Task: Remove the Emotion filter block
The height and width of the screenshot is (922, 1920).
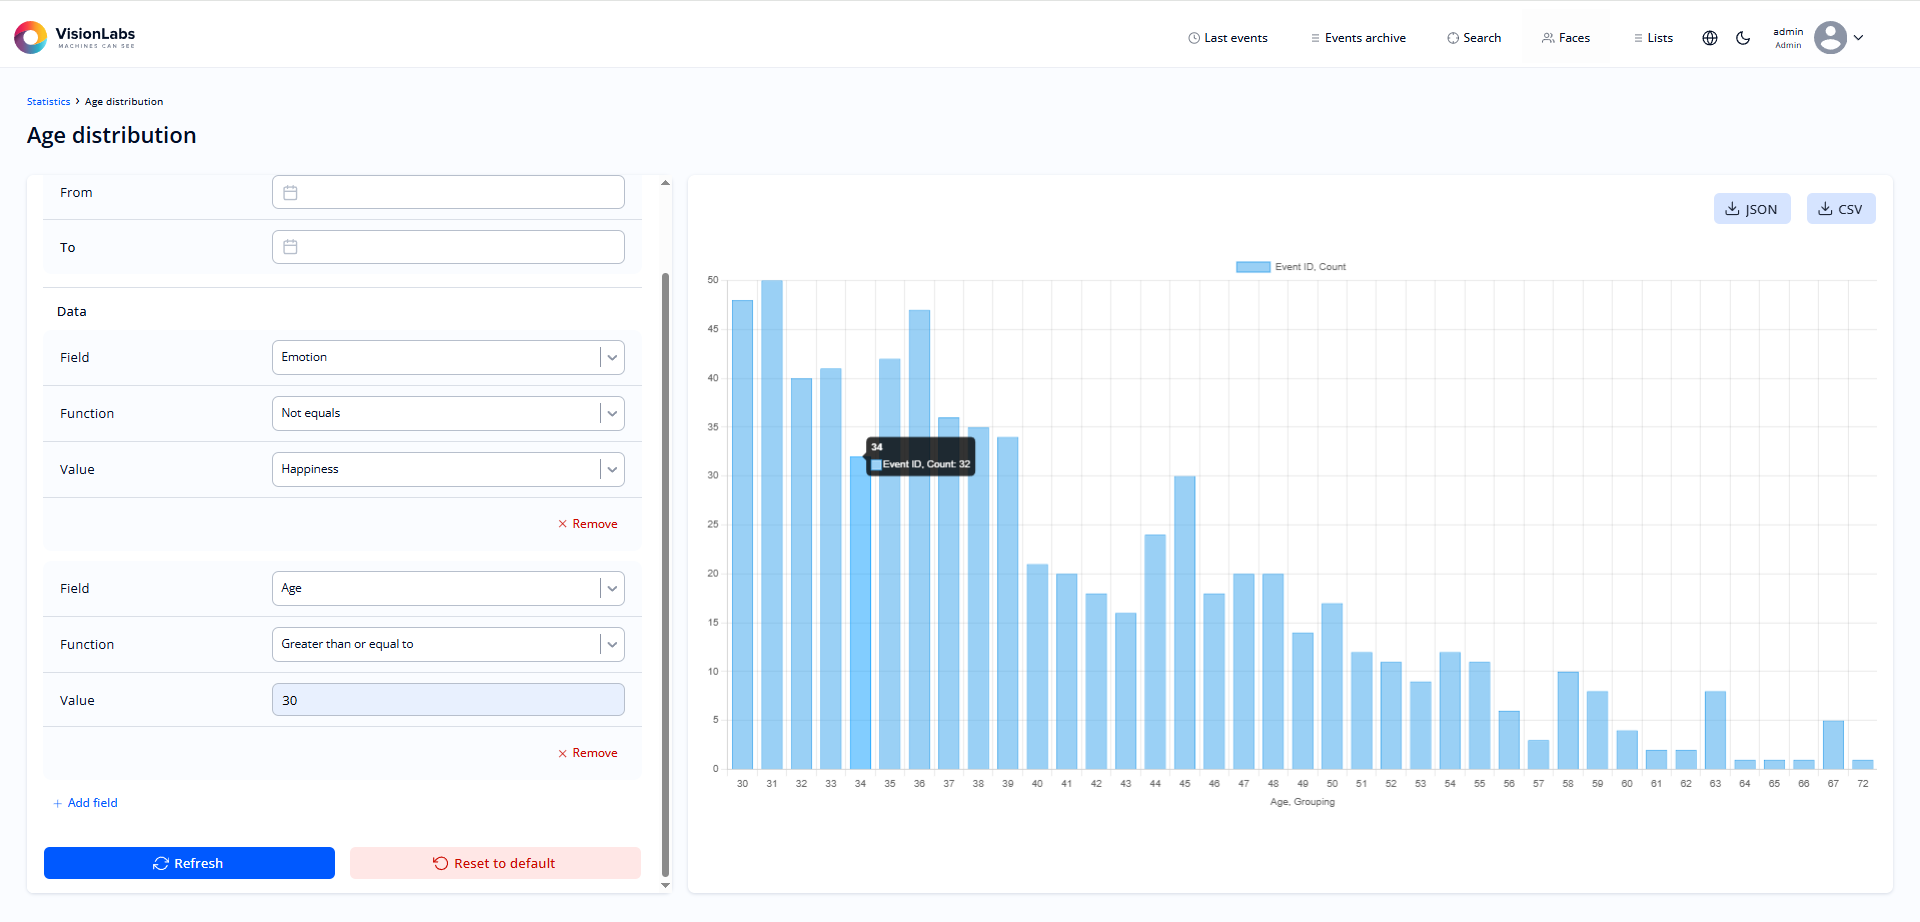Action: pyautogui.click(x=587, y=524)
